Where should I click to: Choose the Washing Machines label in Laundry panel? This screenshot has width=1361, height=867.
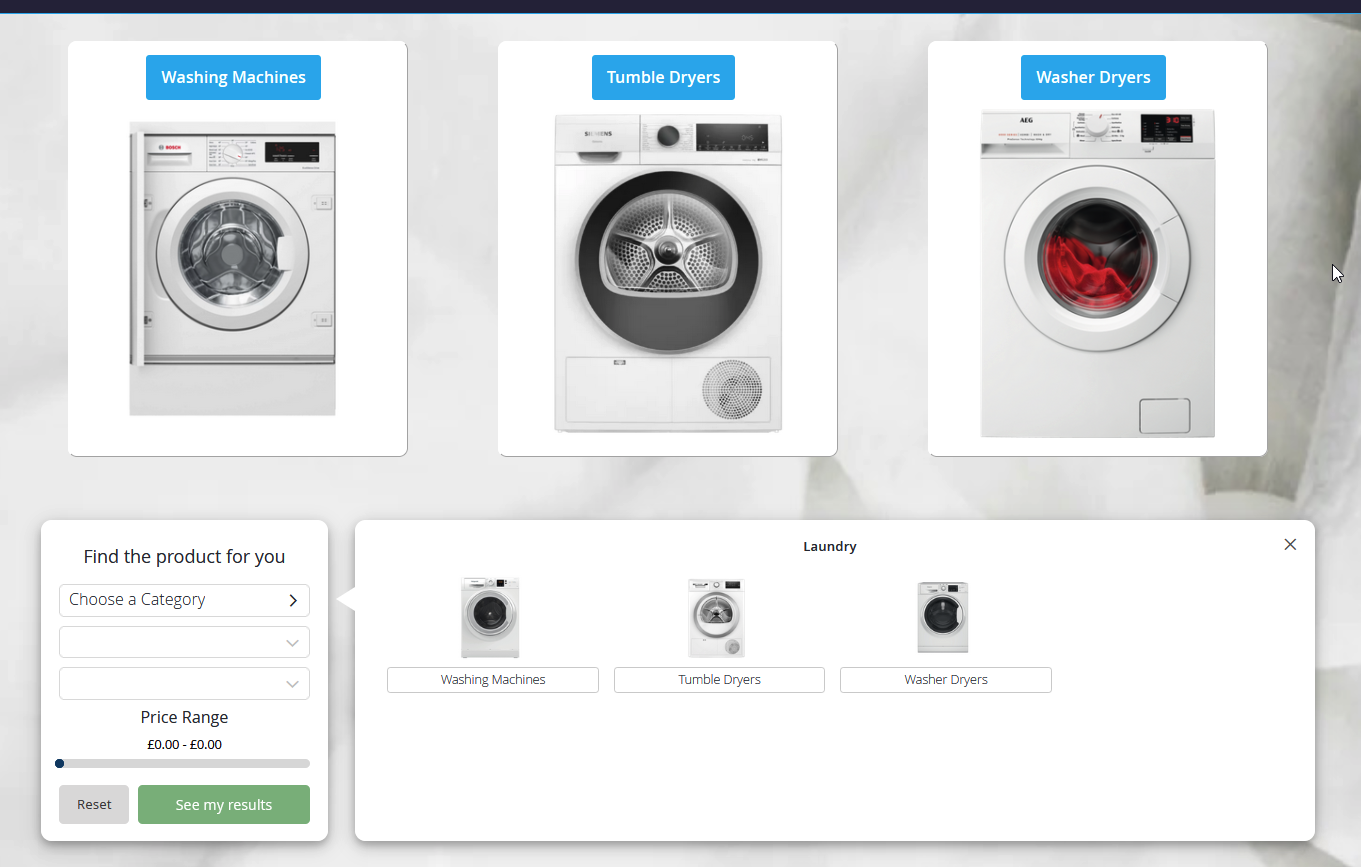coord(493,680)
